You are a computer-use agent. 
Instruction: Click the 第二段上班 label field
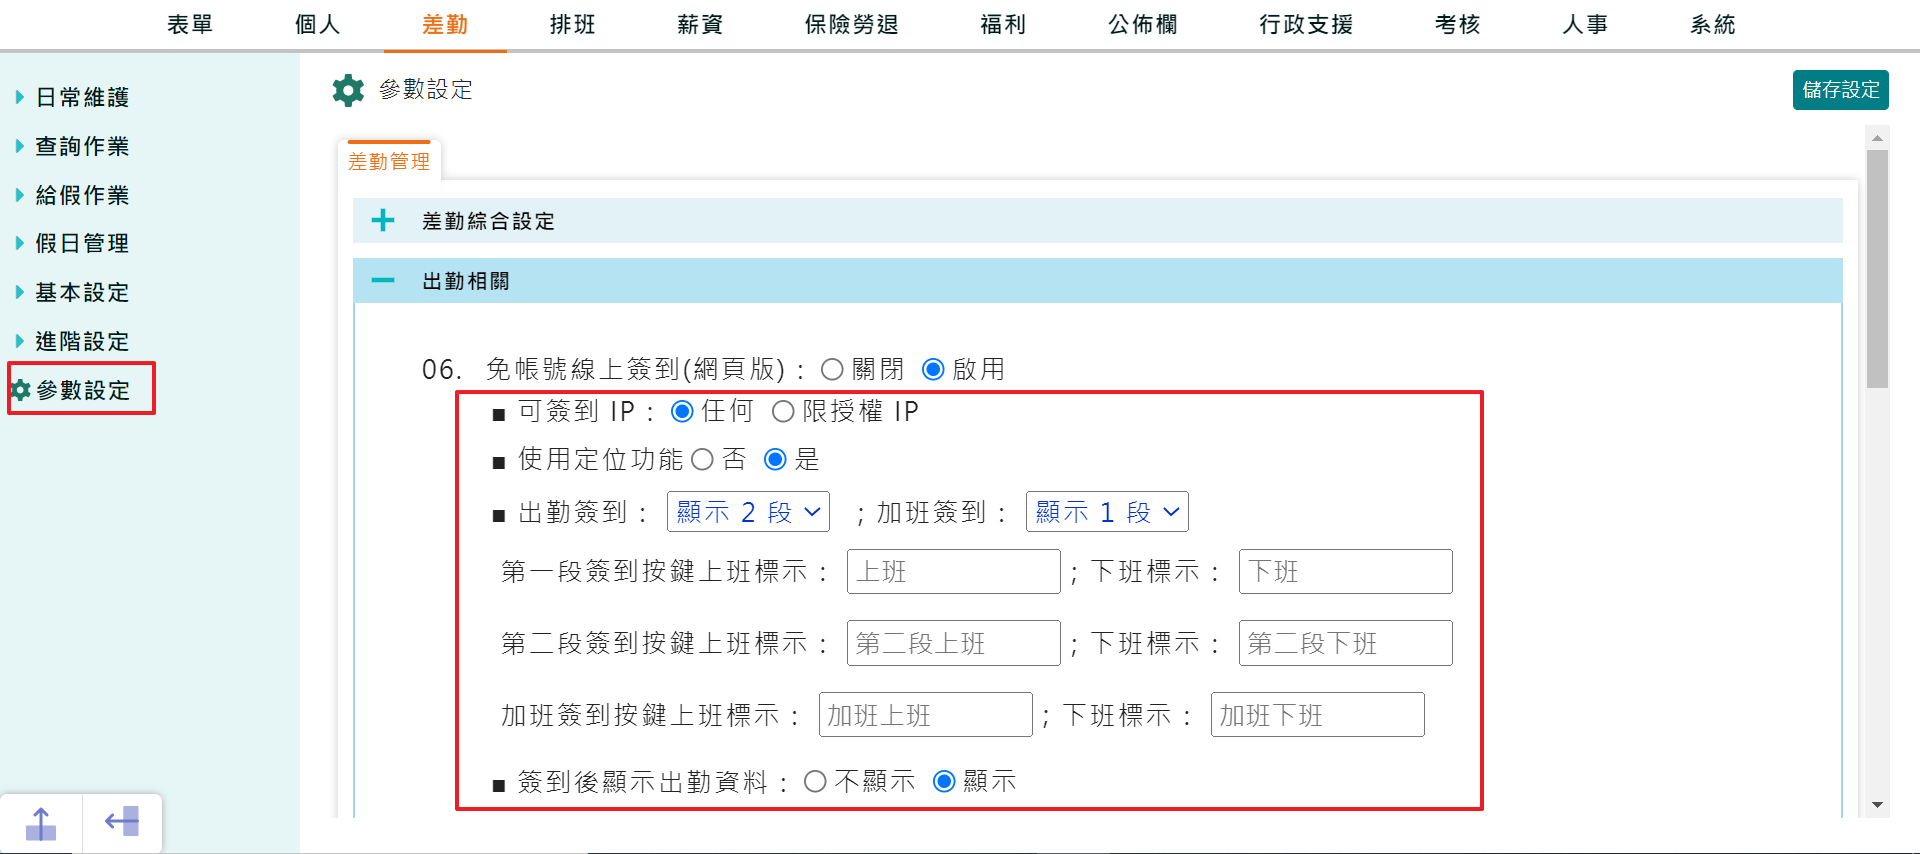954,643
